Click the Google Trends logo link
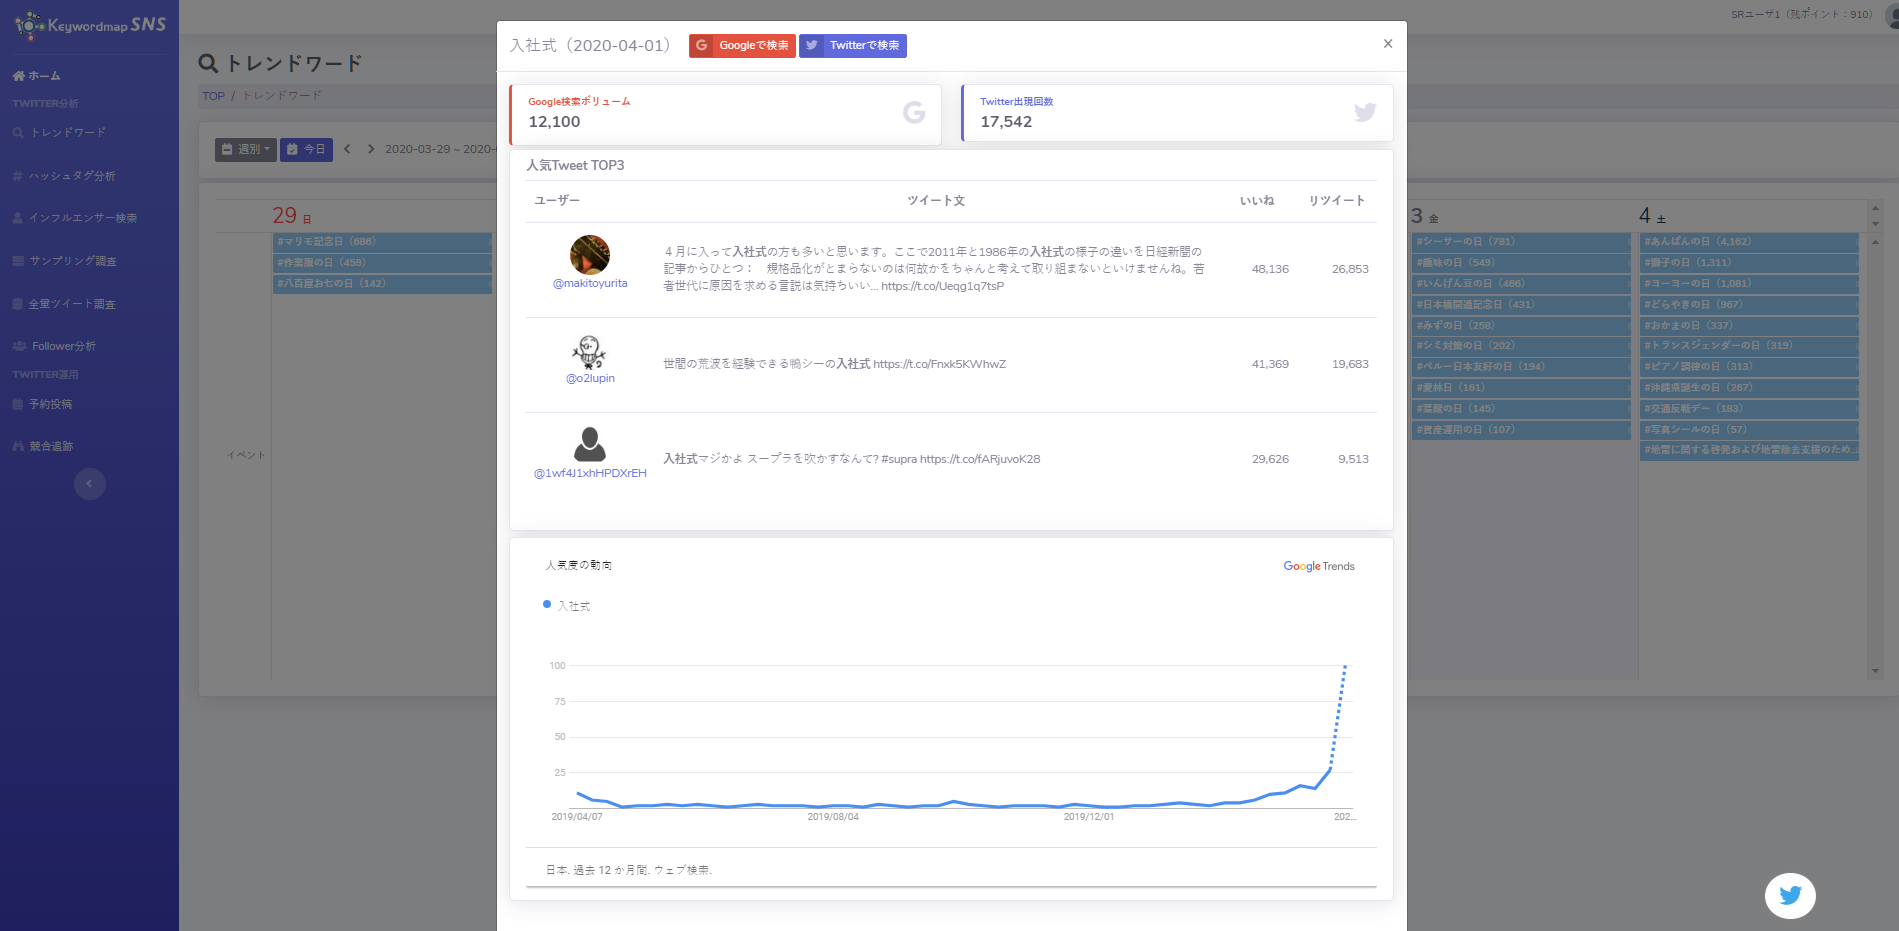 point(1318,566)
